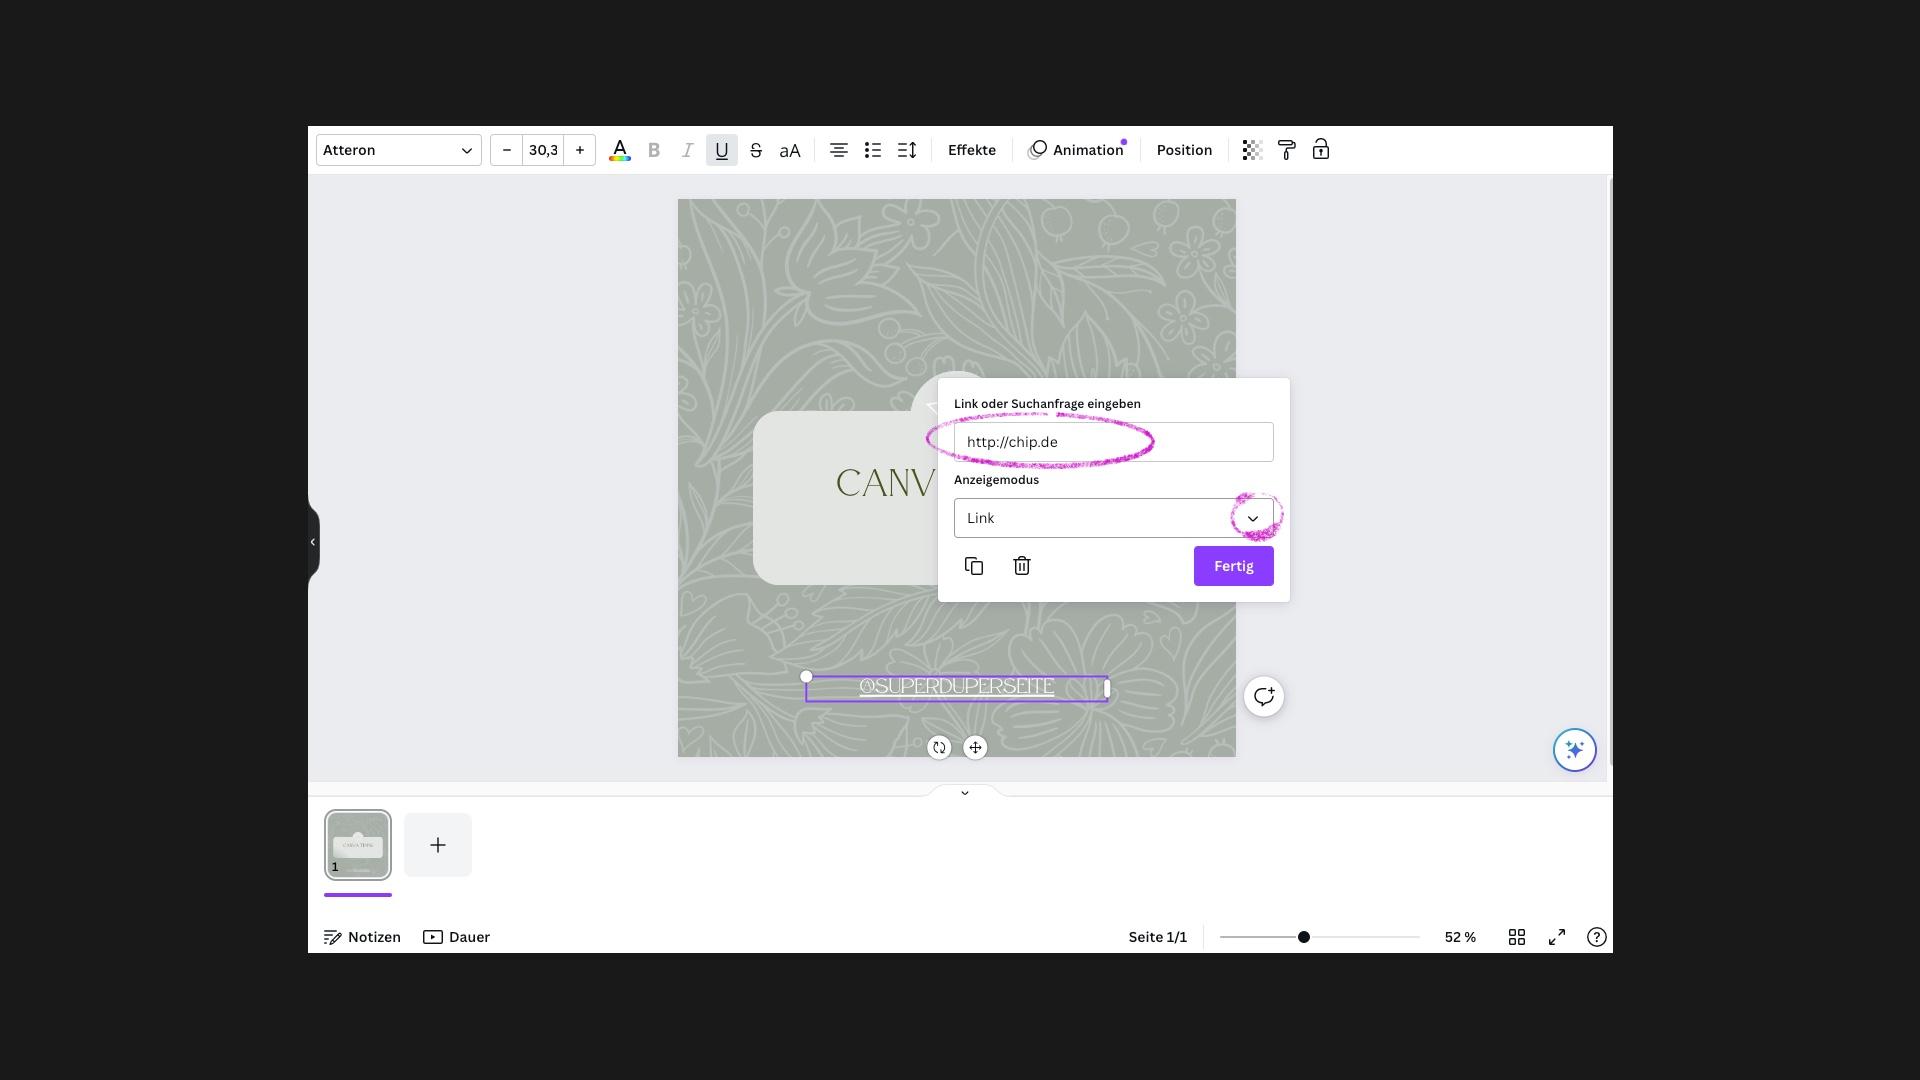The height and width of the screenshot is (1080, 1920).
Task: Open the Notizen panel
Action: [361, 937]
